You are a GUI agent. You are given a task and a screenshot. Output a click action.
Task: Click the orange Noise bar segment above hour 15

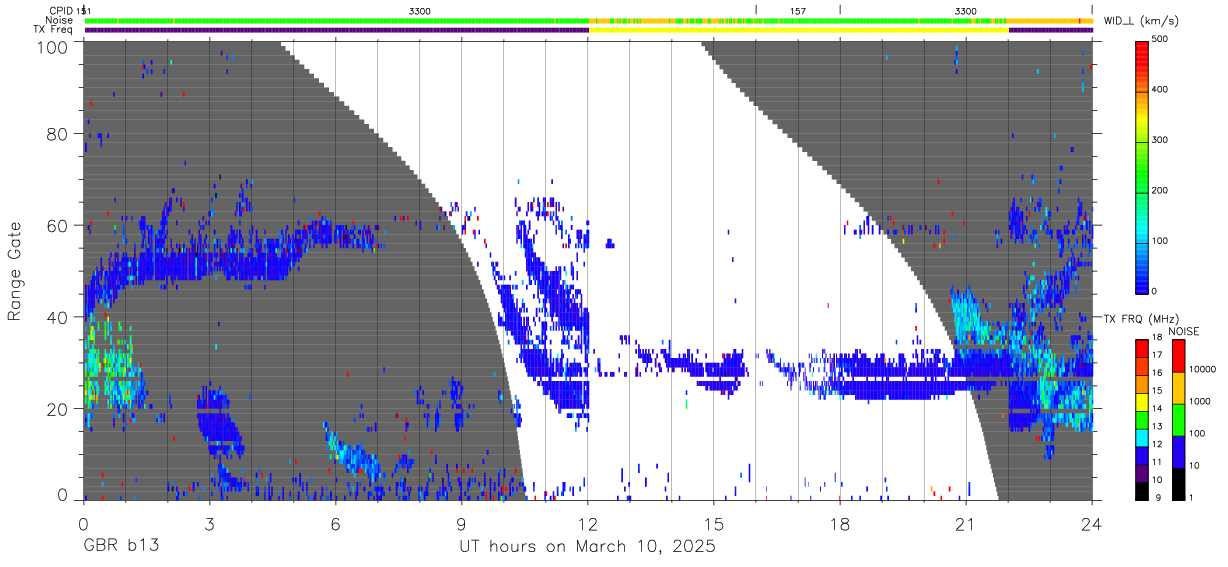pyautogui.click(x=714, y=20)
